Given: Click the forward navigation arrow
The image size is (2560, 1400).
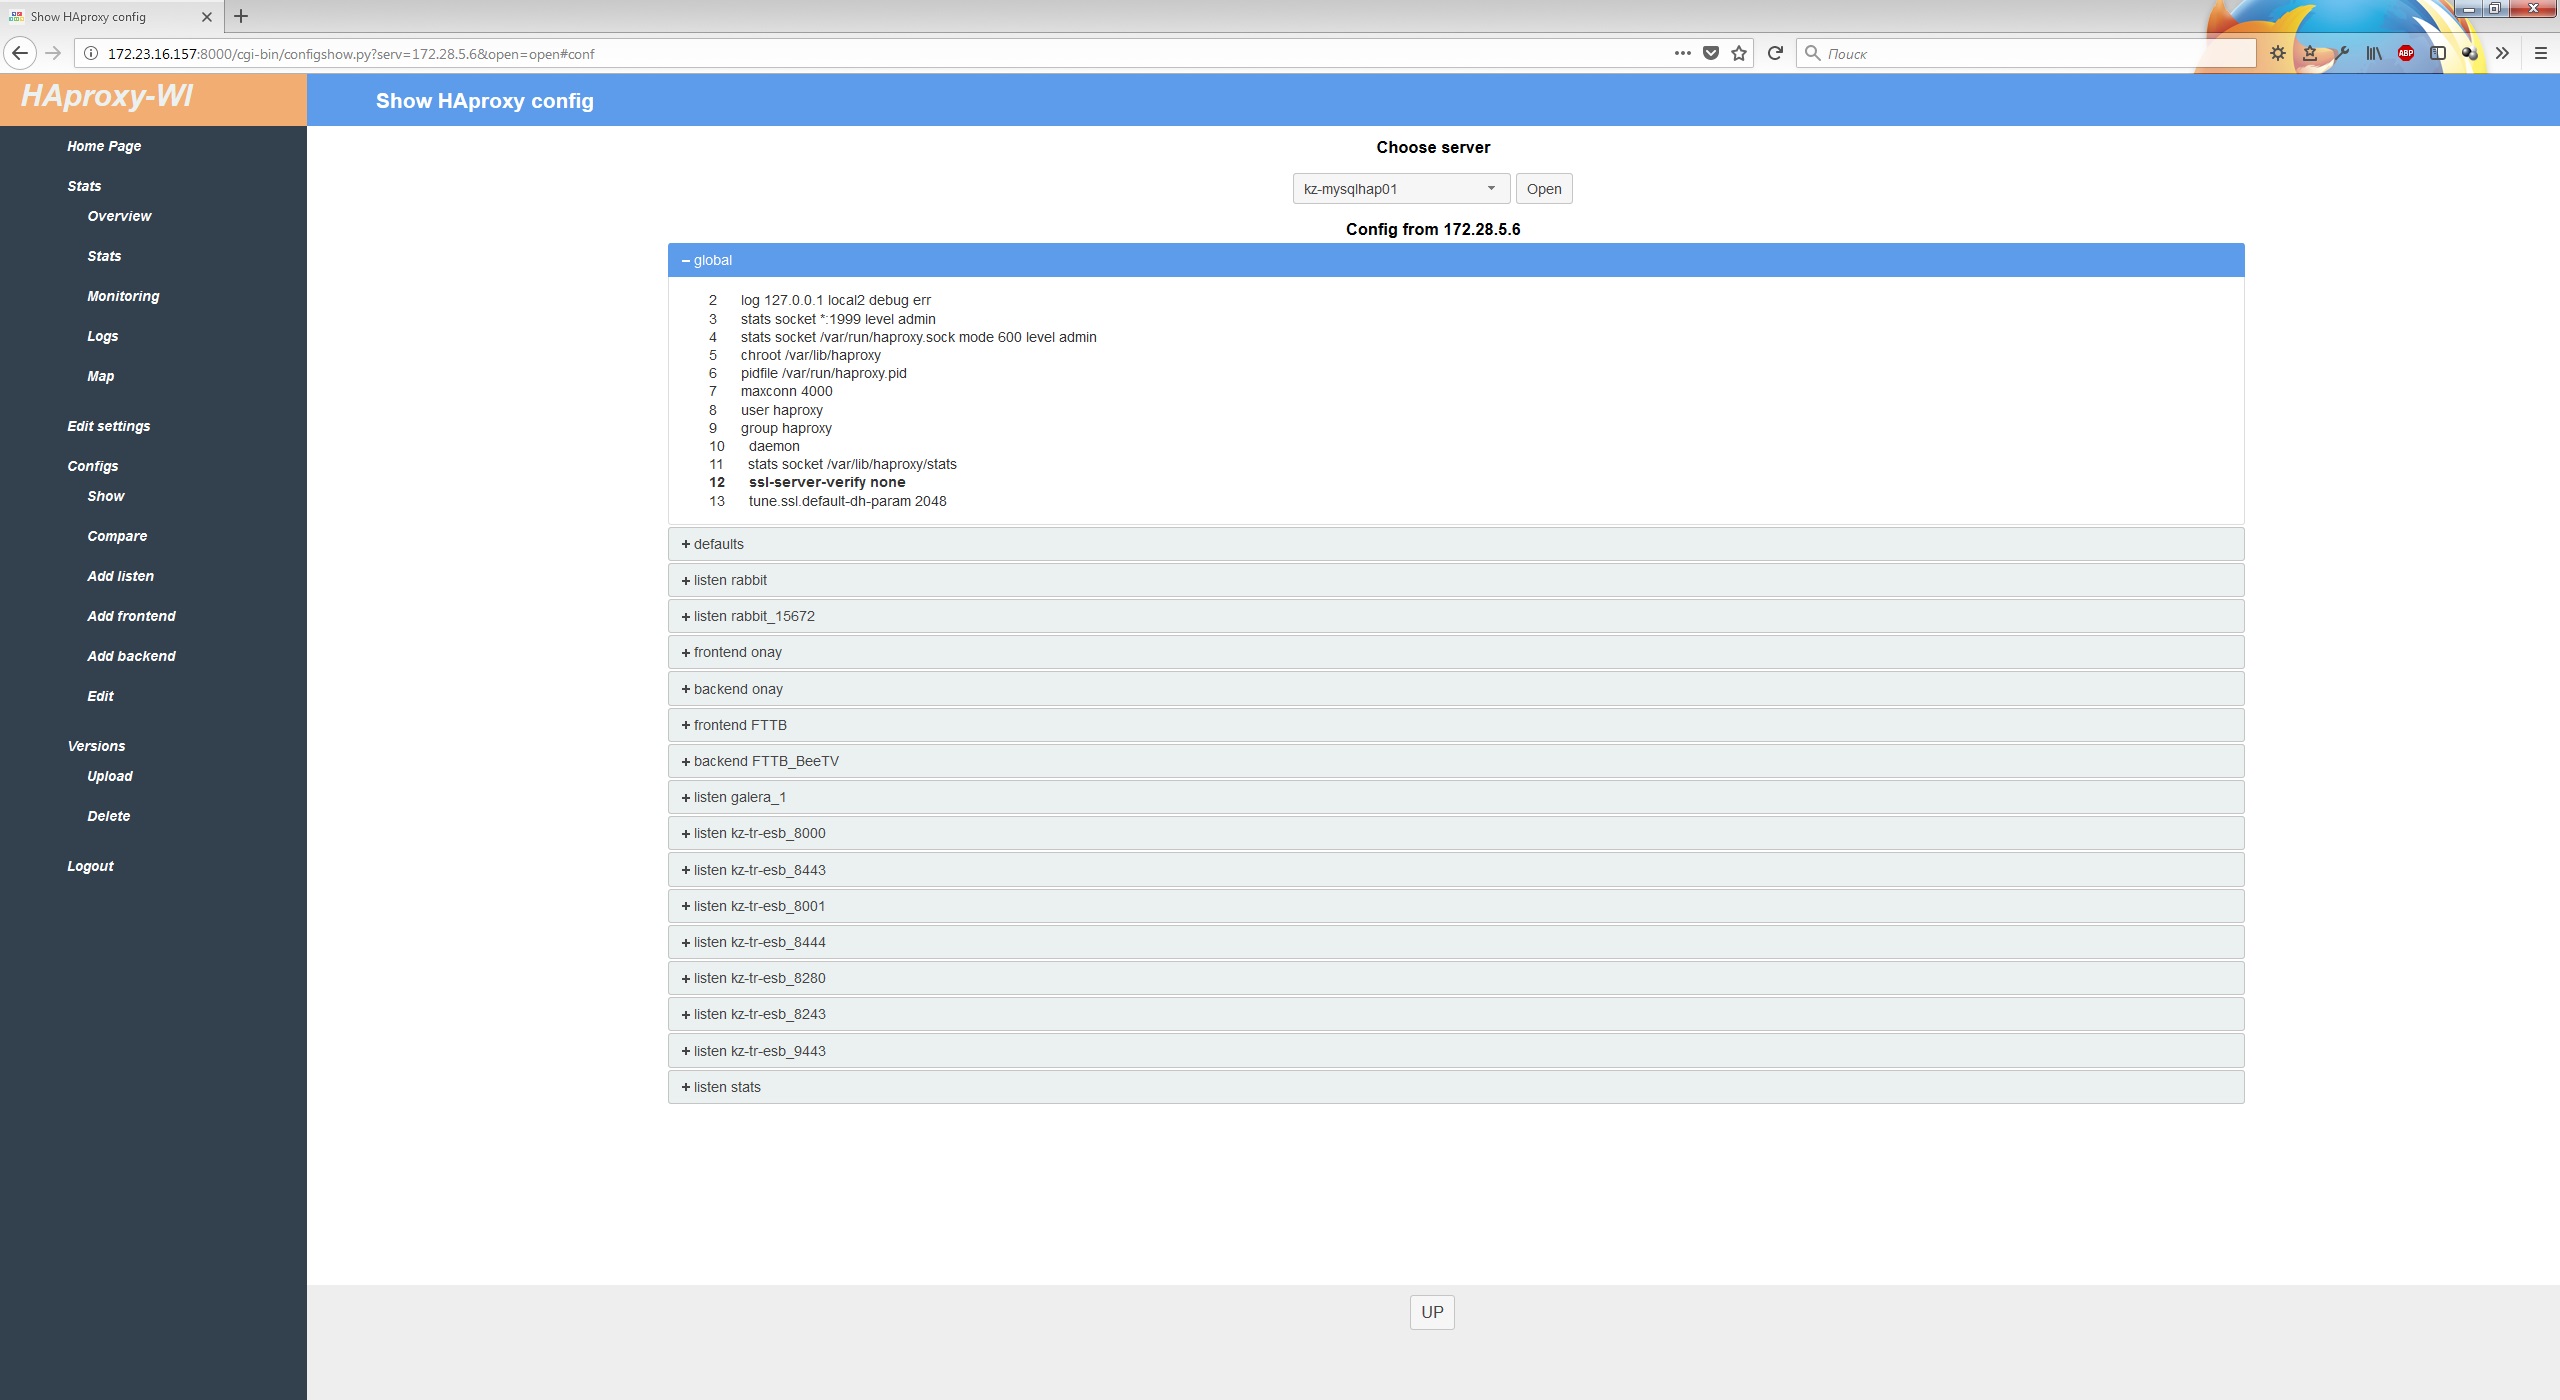Looking at the screenshot, I should 54,53.
